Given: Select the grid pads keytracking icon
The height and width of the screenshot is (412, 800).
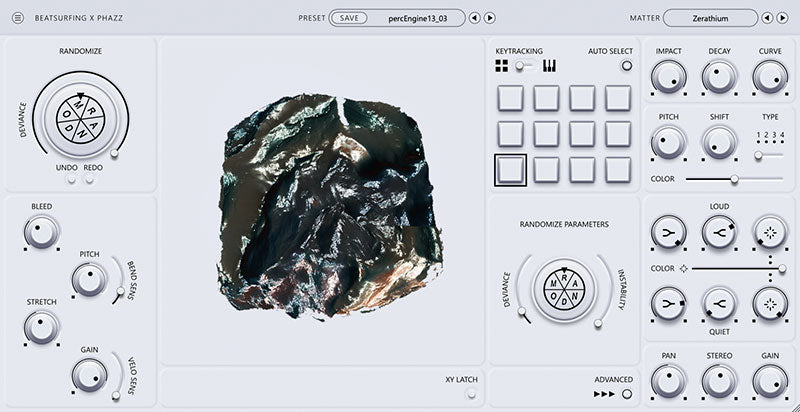Looking at the screenshot, I should click(502, 67).
